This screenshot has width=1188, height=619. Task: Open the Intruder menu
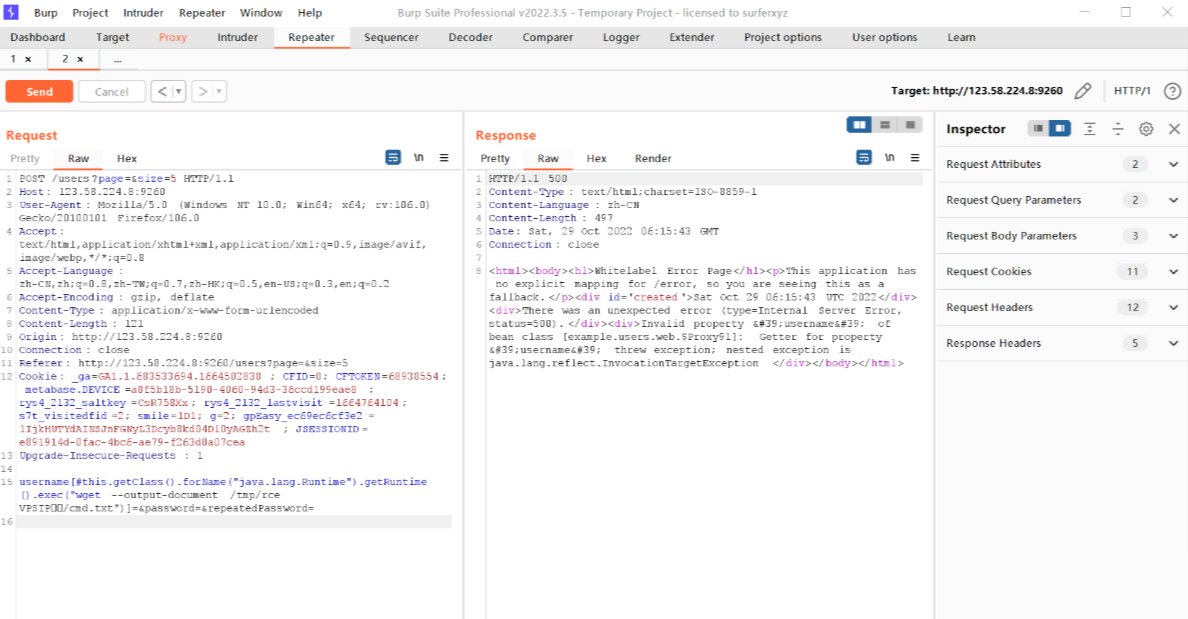click(143, 13)
